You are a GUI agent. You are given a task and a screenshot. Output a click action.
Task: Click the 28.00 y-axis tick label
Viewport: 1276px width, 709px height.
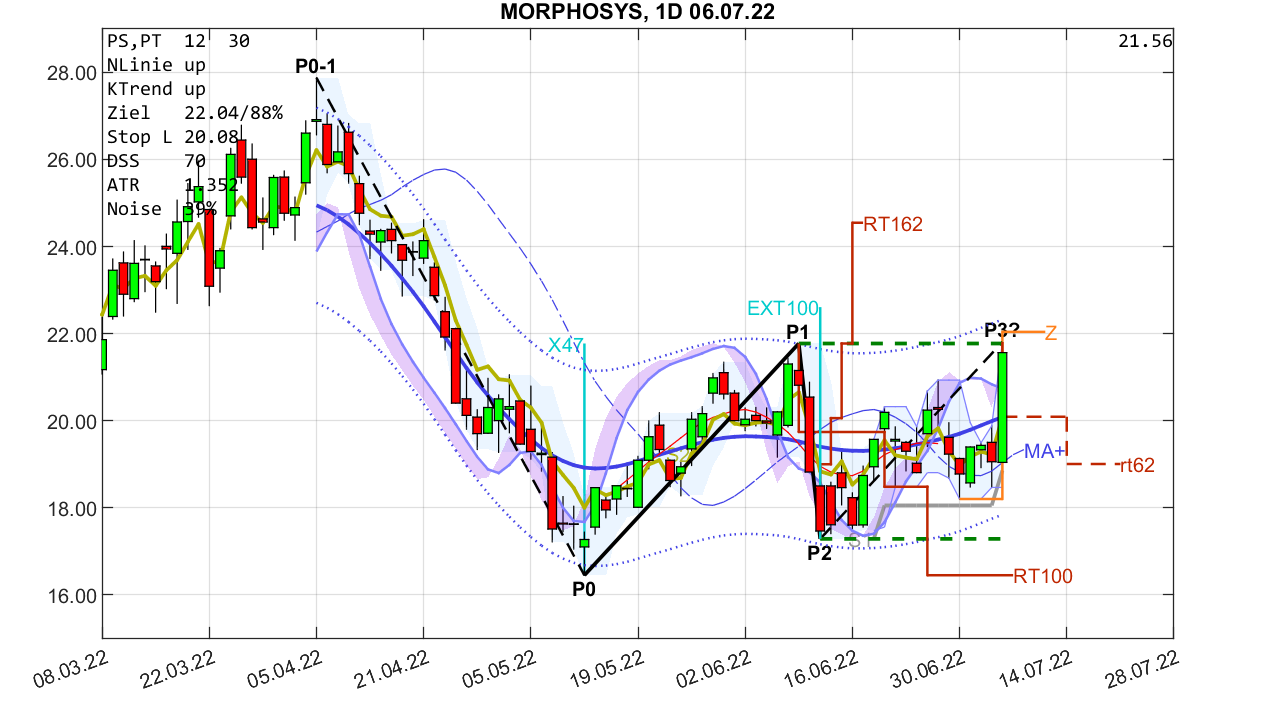[71, 73]
